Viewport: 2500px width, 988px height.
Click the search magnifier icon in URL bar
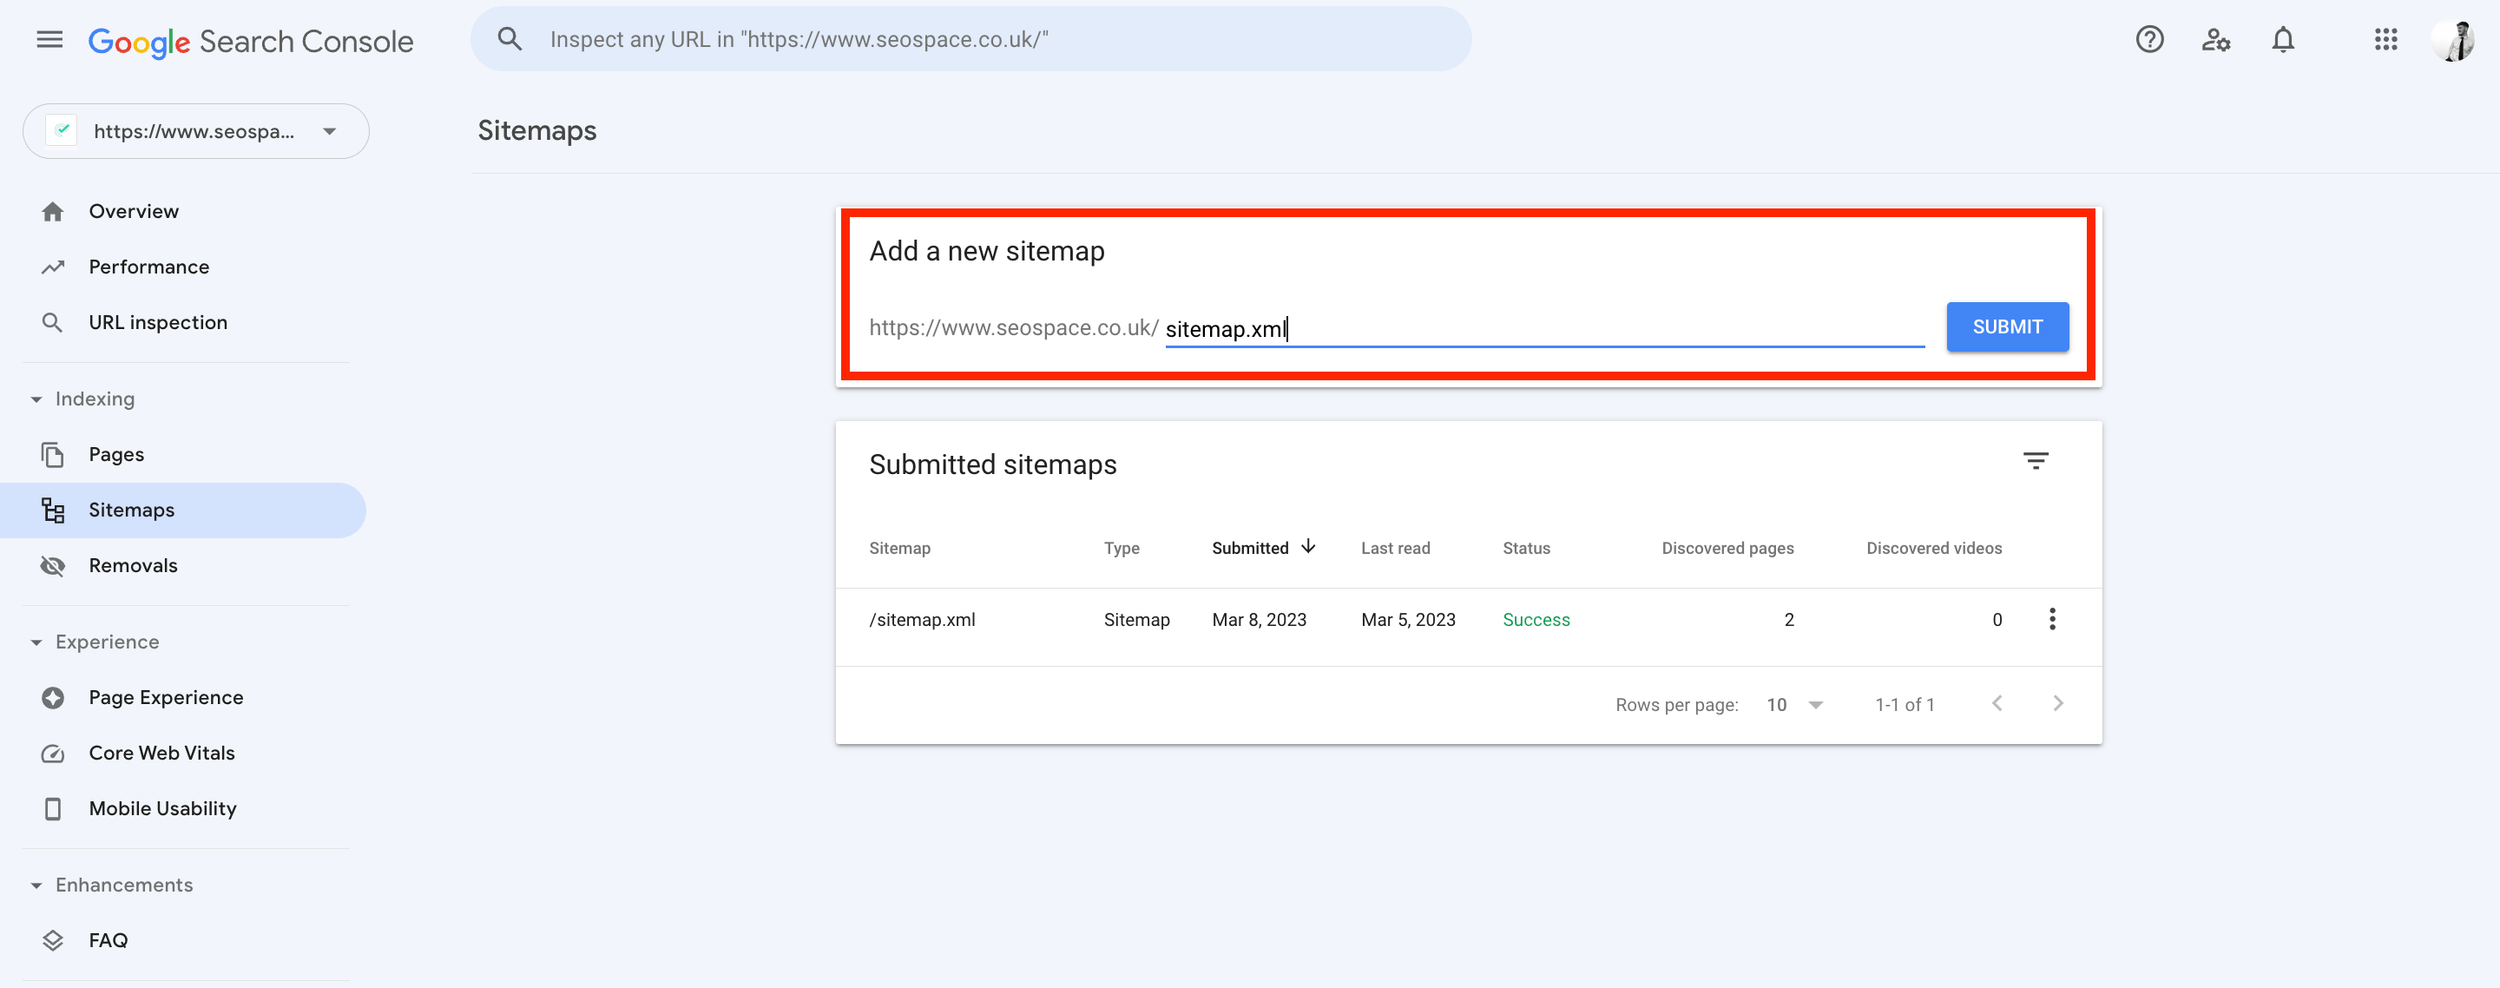coord(510,39)
